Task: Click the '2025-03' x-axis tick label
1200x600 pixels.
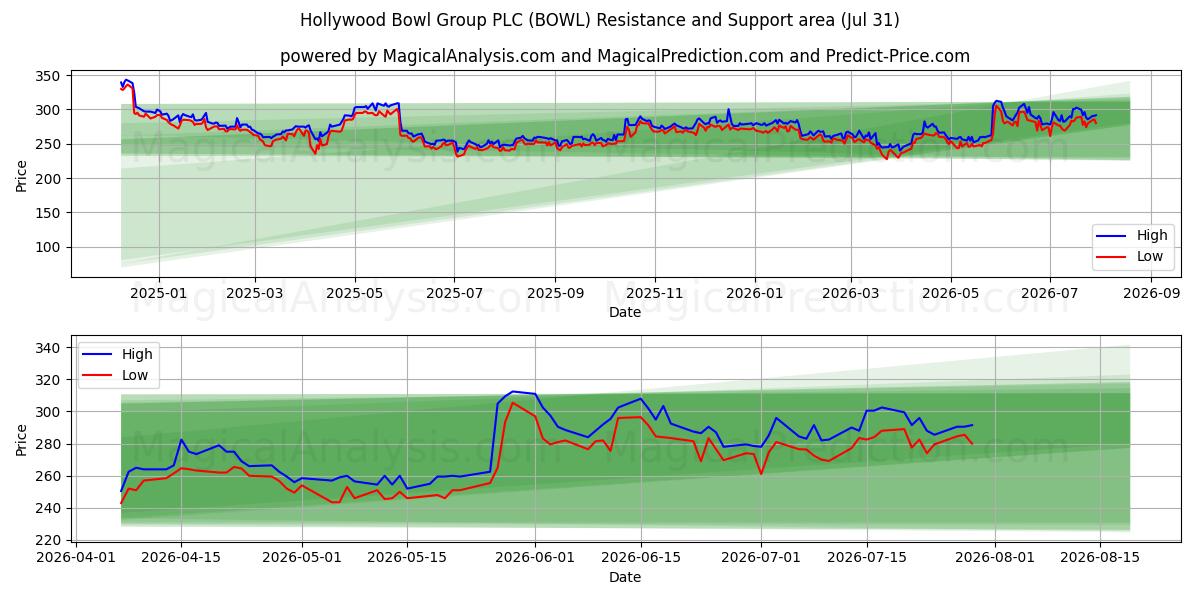Action: [255, 293]
